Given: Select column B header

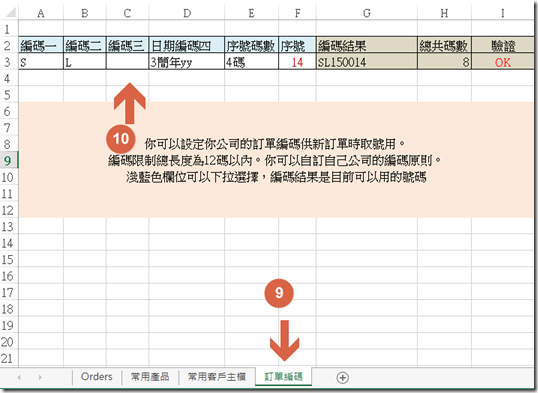Looking at the screenshot, I should [x=85, y=13].
